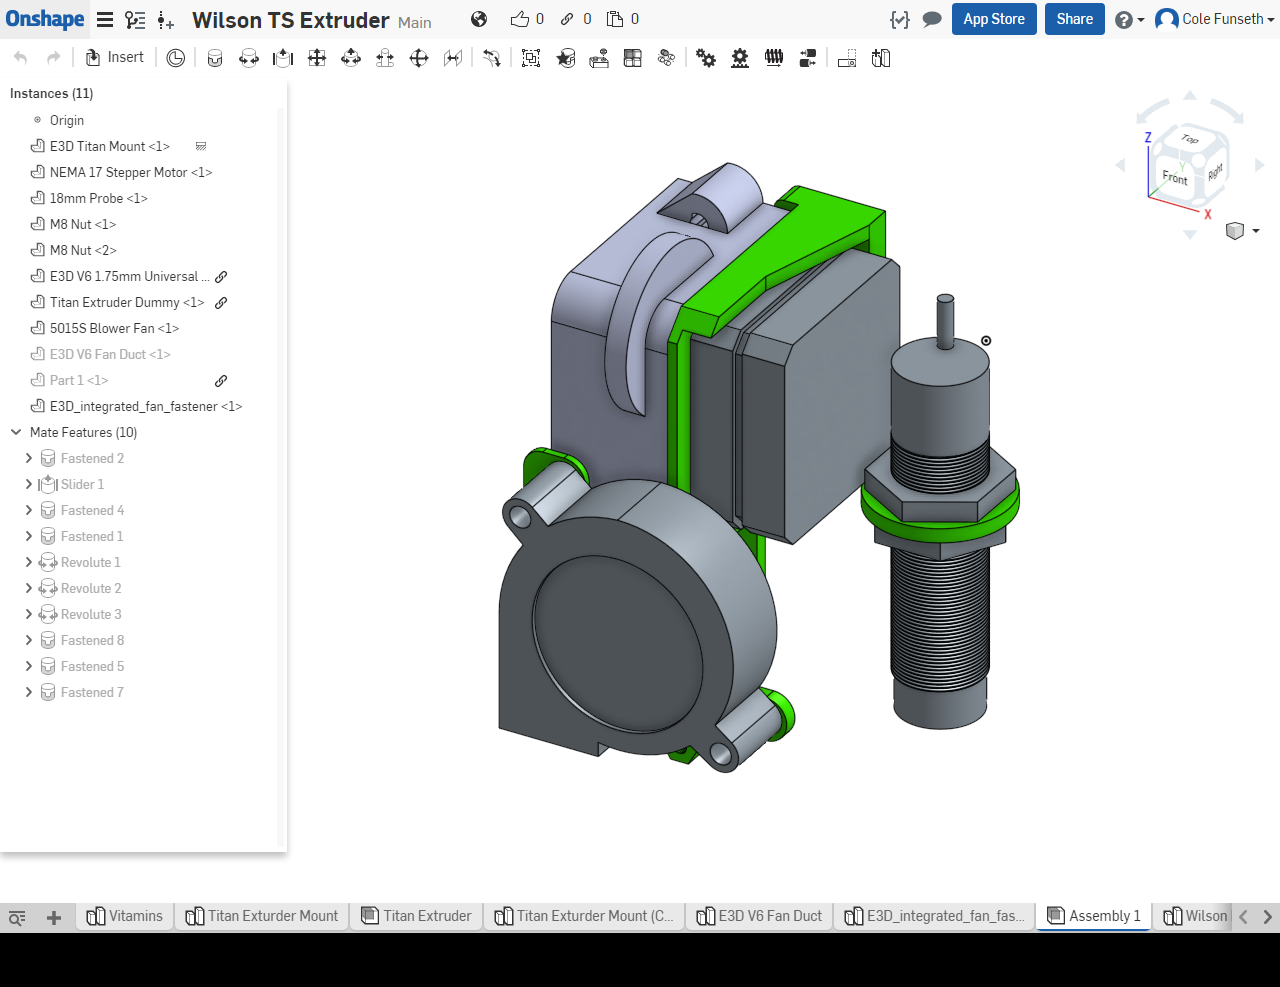
Task: Click the Undo arrow in the toolbar
Action: [x=21, y=58]
